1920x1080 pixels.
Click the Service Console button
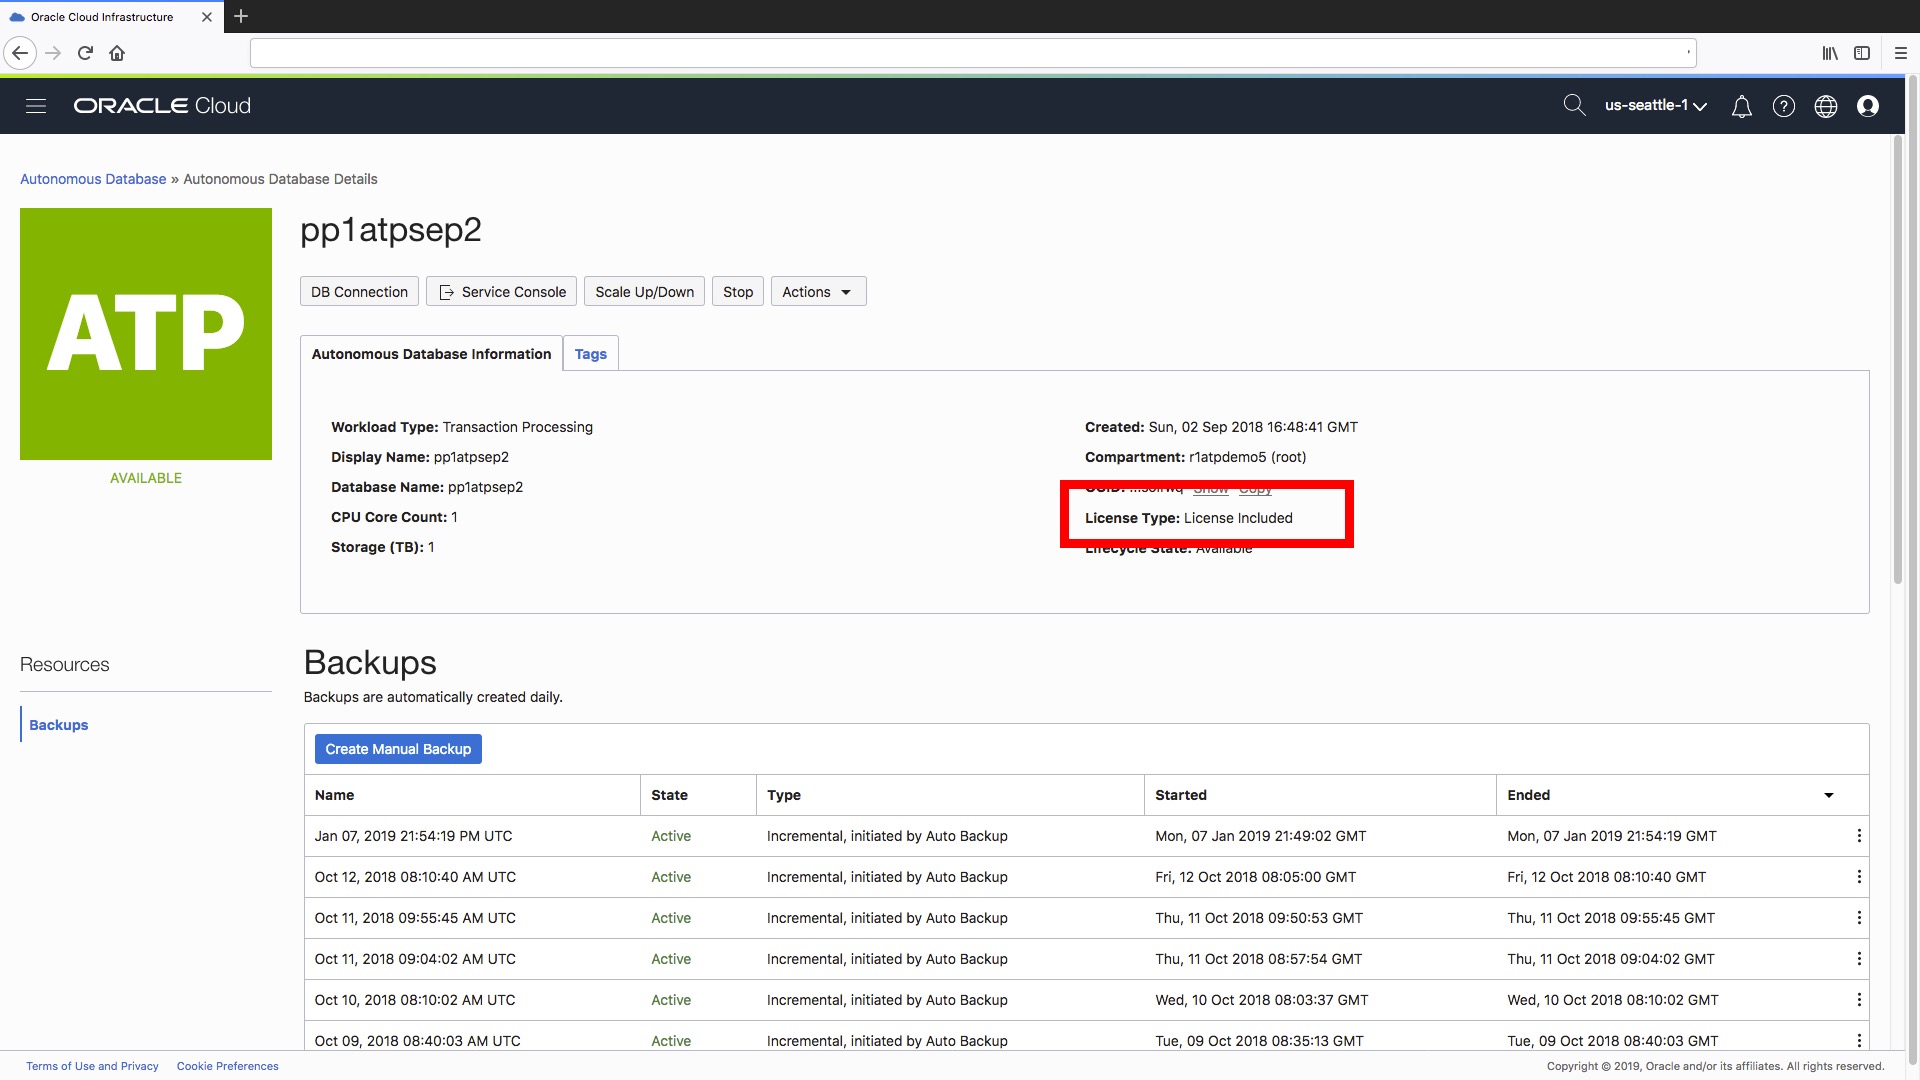[x=502, y=292]
